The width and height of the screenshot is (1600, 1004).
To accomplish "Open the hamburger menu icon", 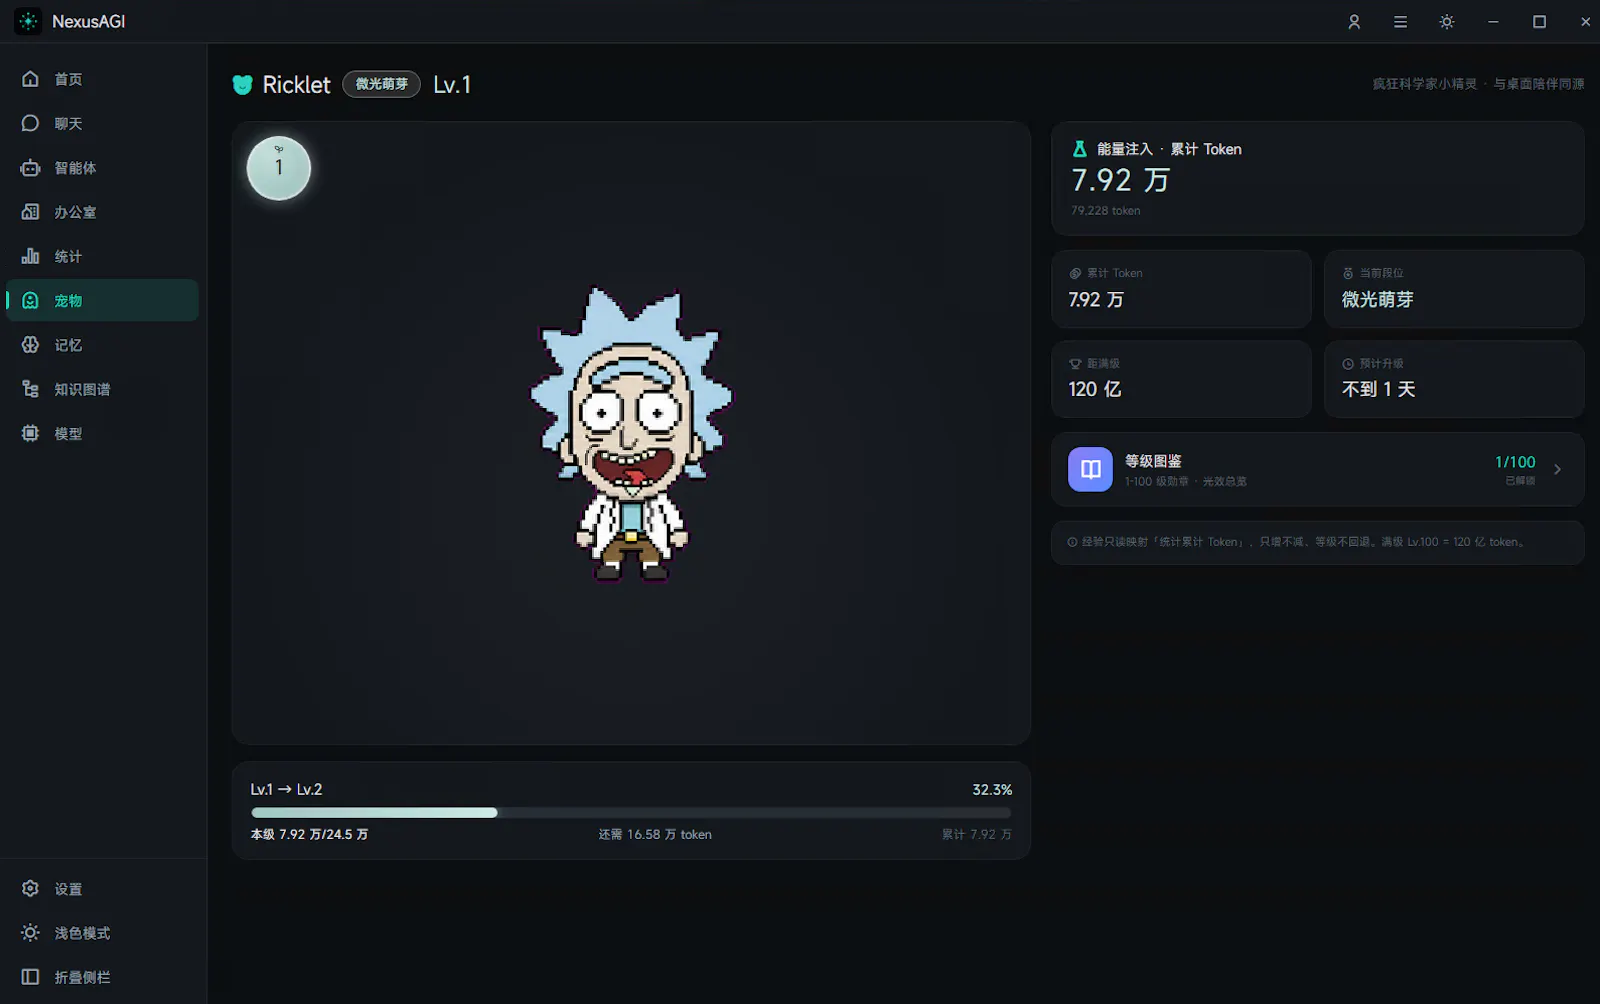I will 1400,22.
